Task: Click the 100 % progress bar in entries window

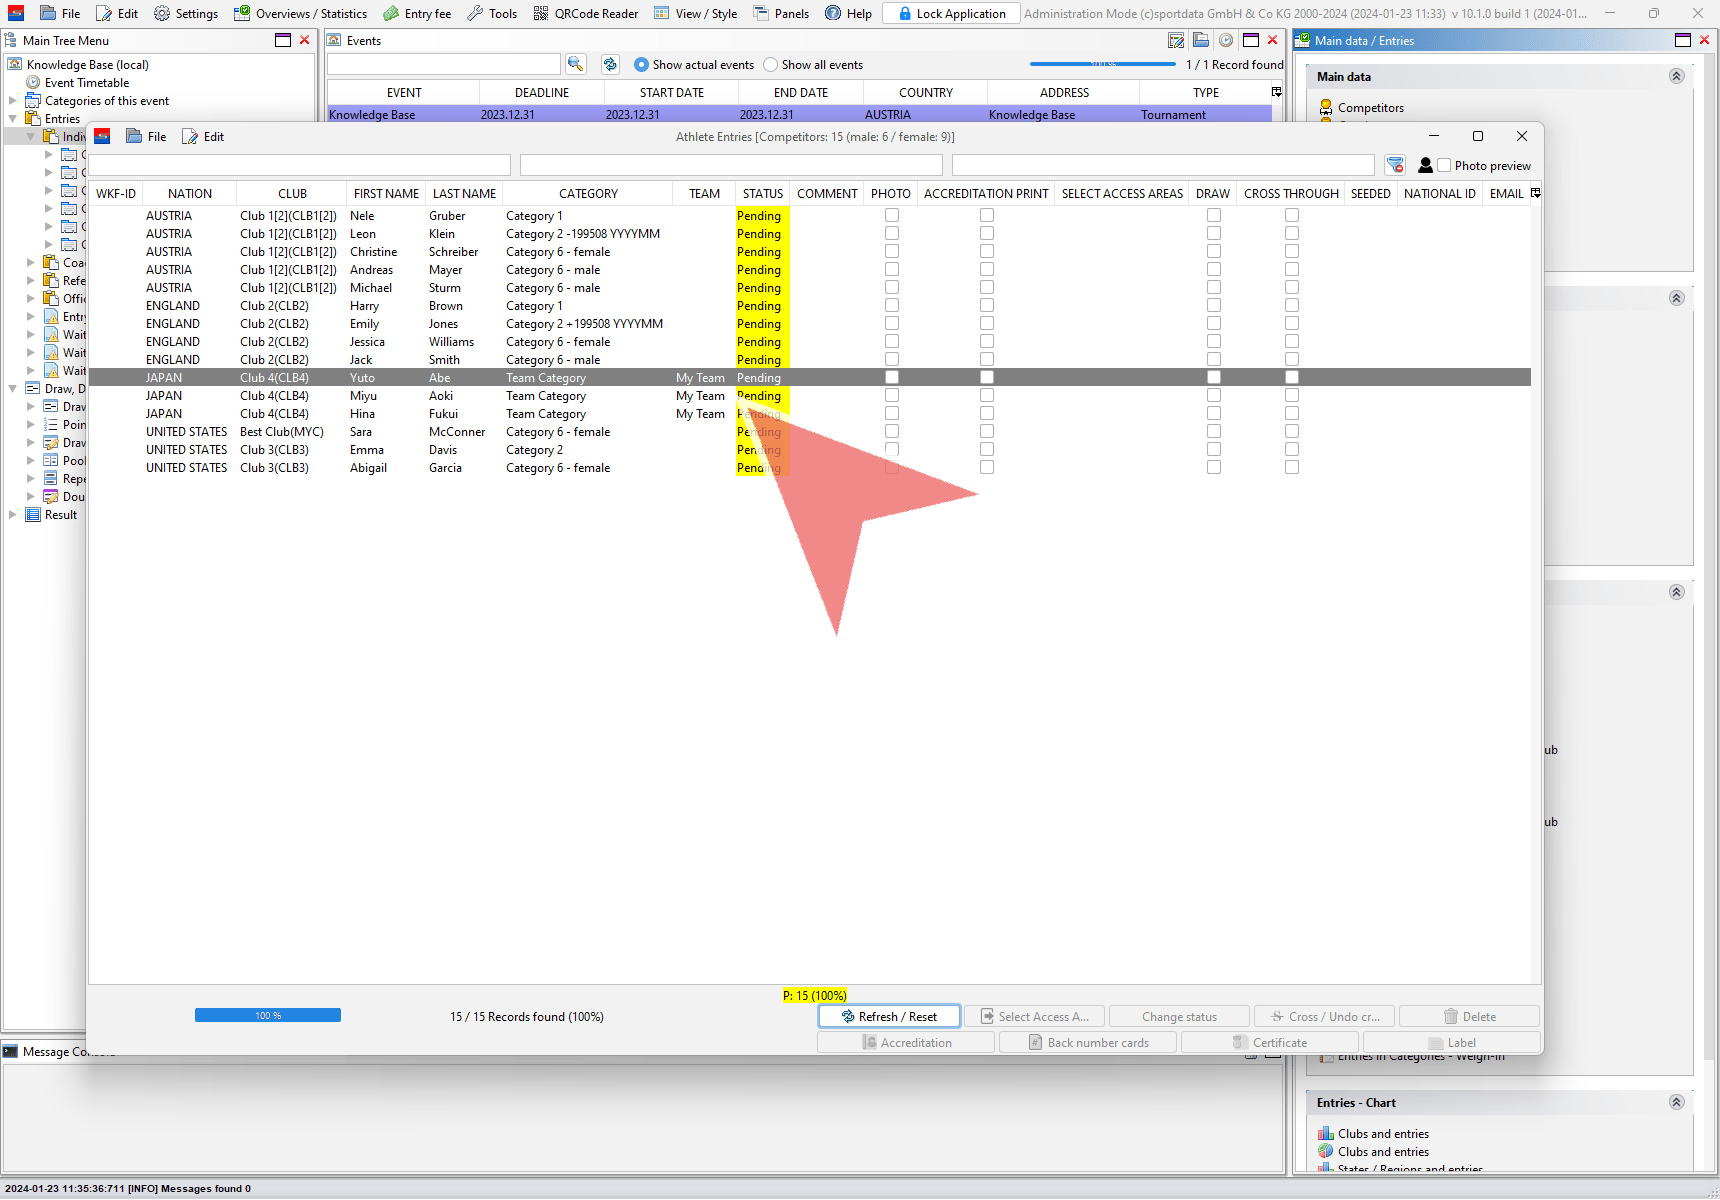Action: point(268,1016)
